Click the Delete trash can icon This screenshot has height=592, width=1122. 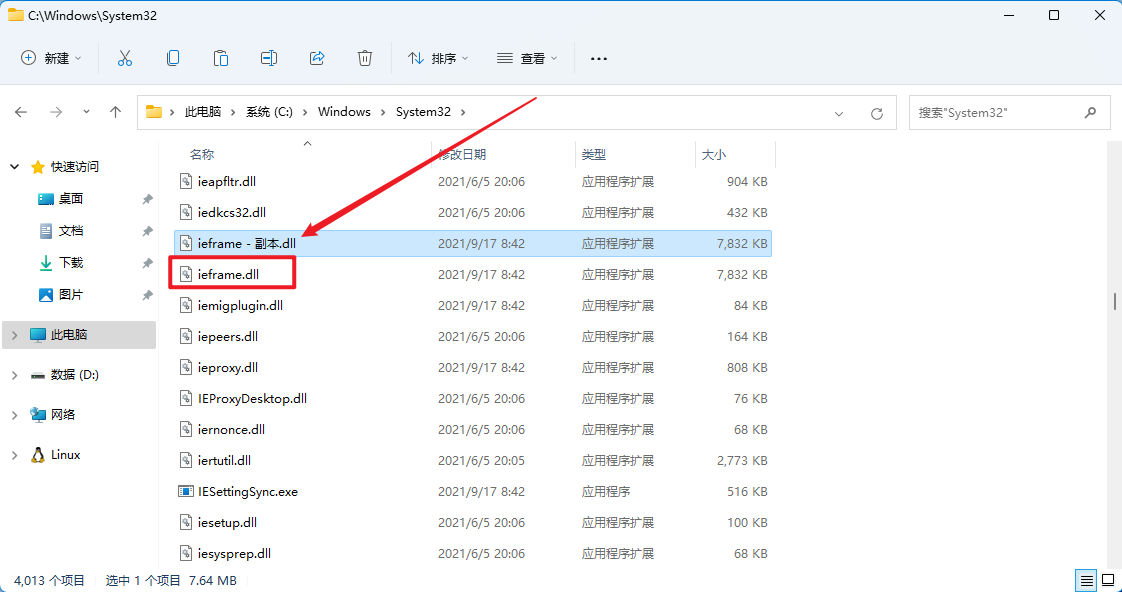point(365,59)
